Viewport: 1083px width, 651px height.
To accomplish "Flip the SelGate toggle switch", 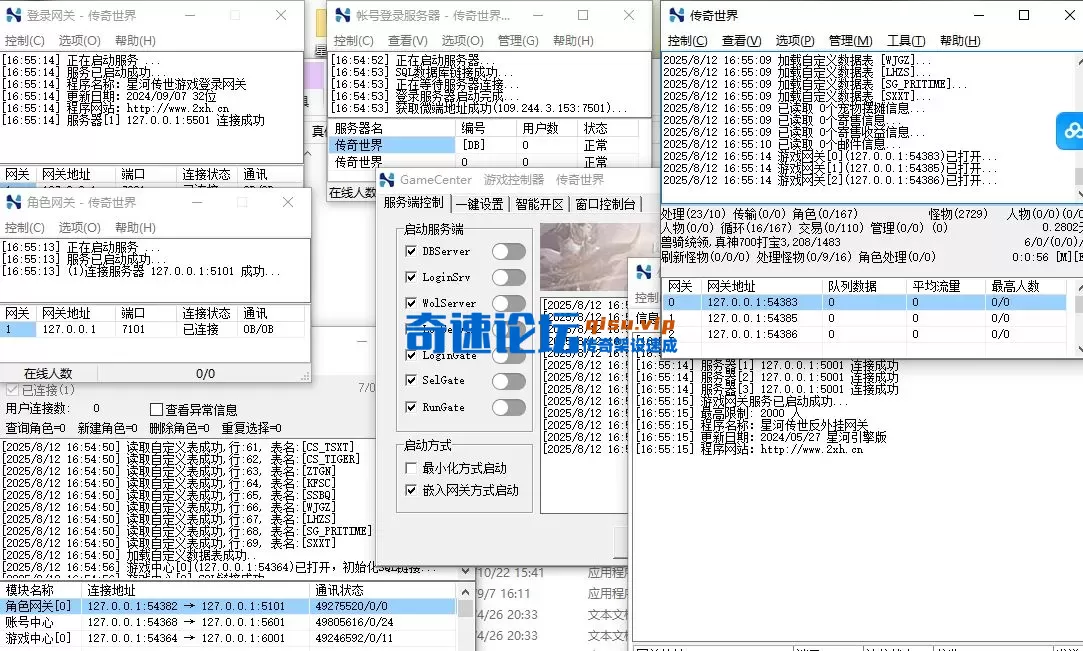I will pyautogui.click(x=509, y=381).
